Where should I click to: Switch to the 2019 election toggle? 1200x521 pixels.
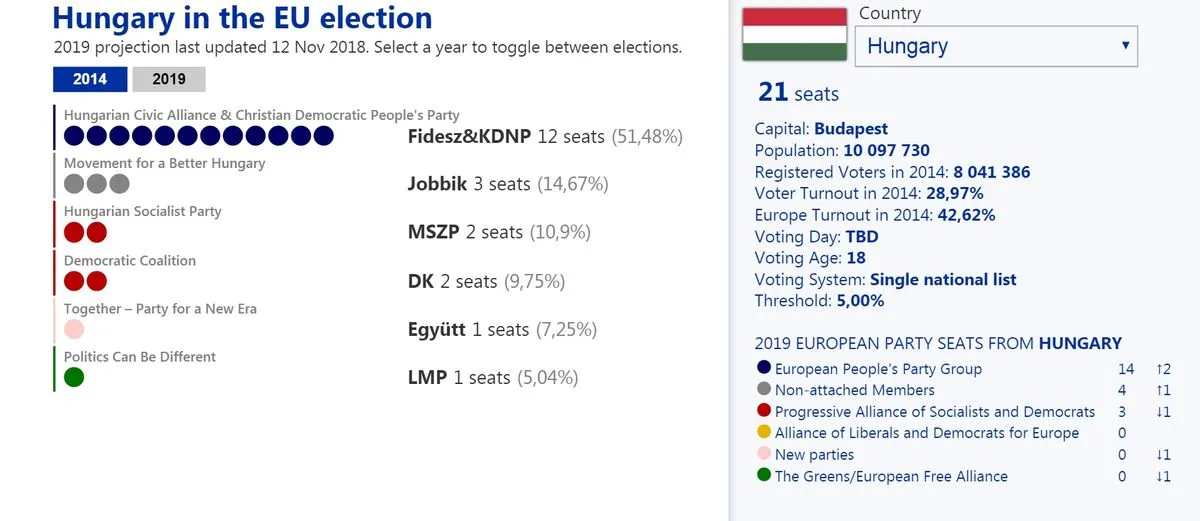[169, 80]
